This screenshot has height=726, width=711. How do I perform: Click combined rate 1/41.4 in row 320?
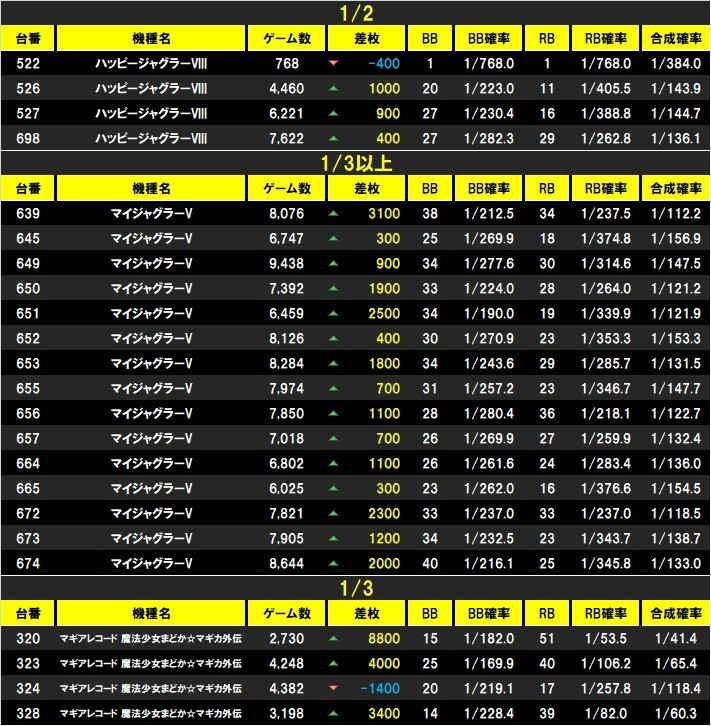click(676, 638)
